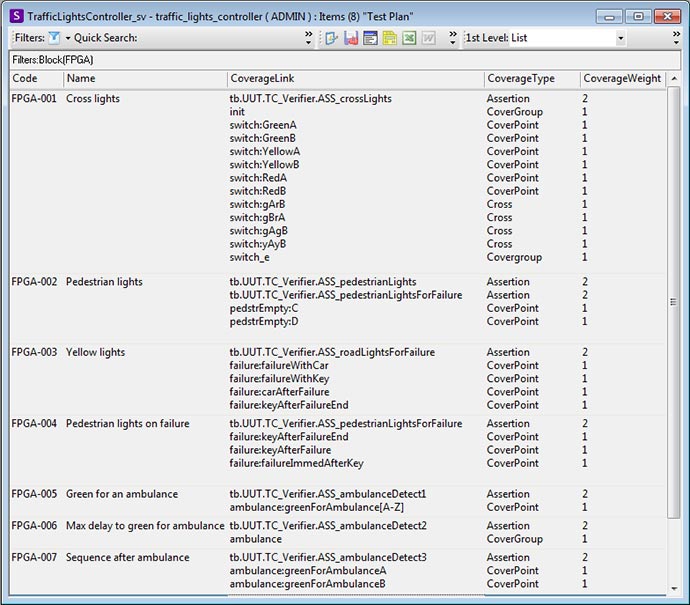Click the 'switch:GreenA' coverage link
Screen dimensions: 690x605
pyautogui.click(x=263, y=125)
